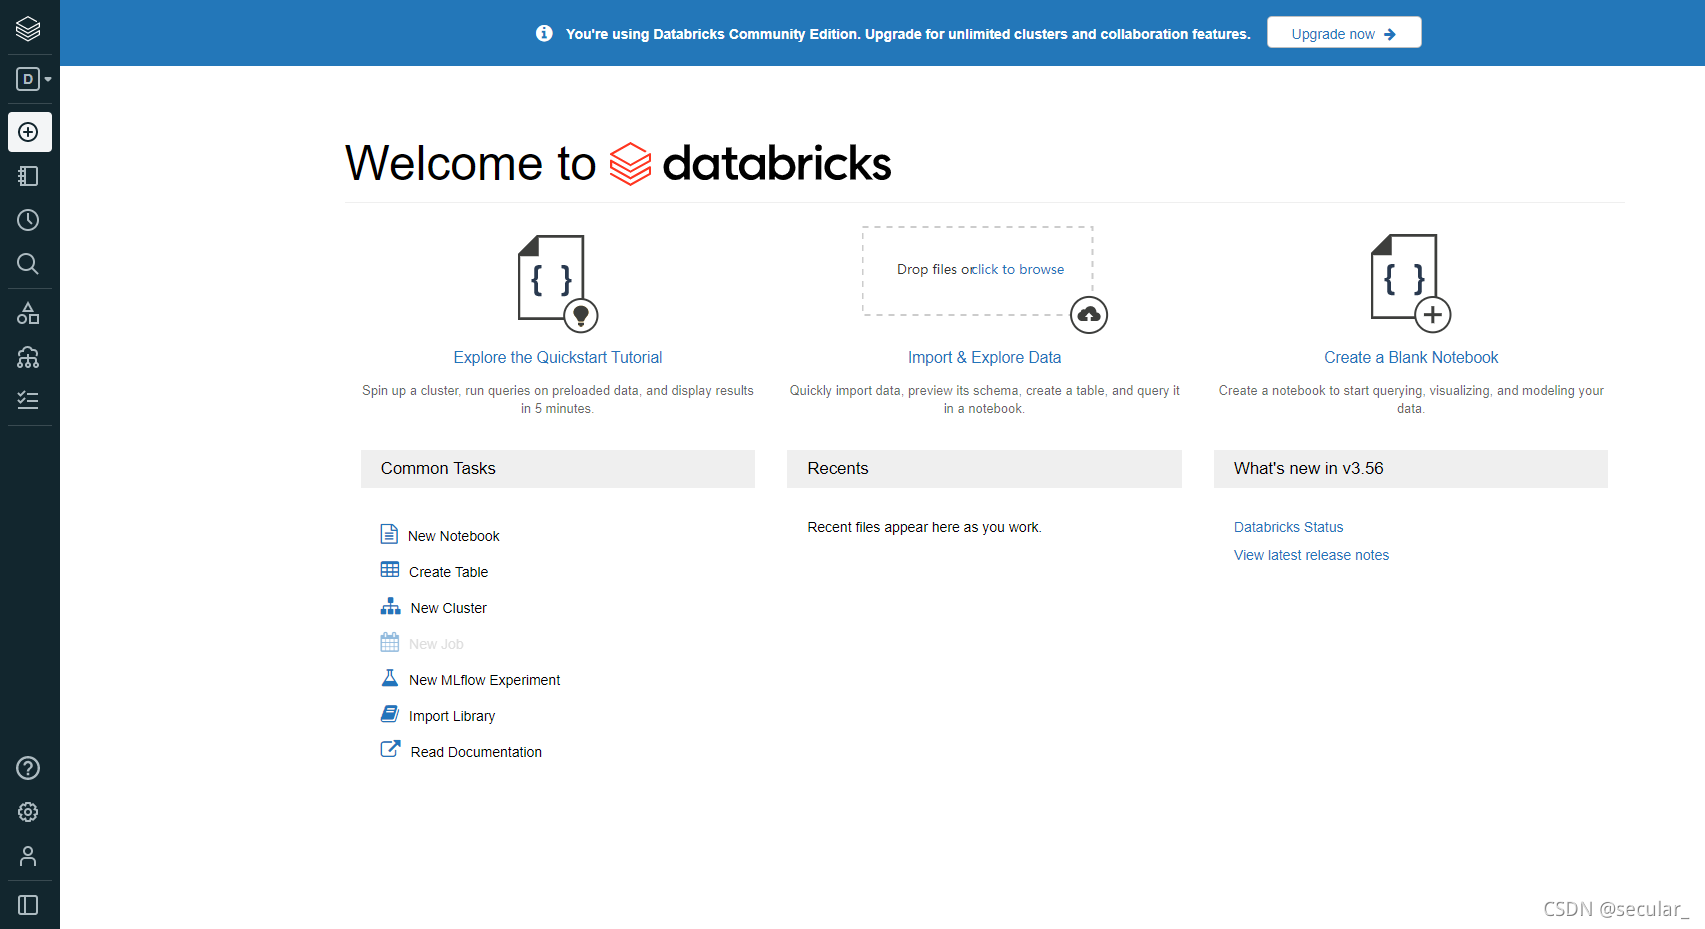Open the Settings gear icon in sidebar
Image resolution: width=1705 pixels, height=929 pixels.
28,812
